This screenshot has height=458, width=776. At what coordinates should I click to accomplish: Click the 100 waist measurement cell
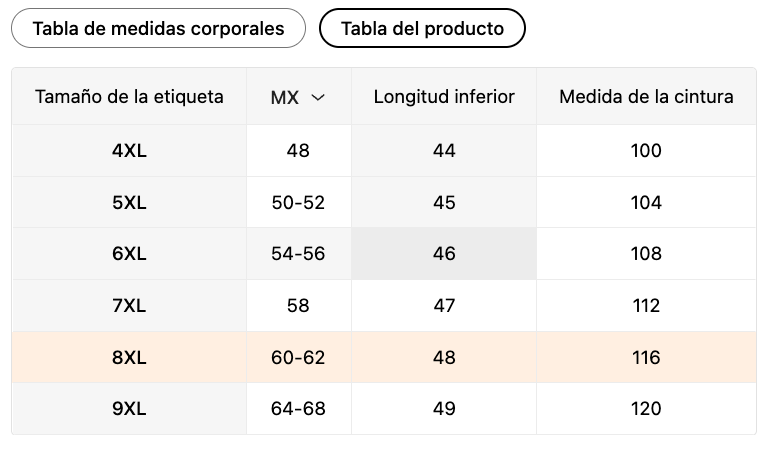click(x=646, y=151)
